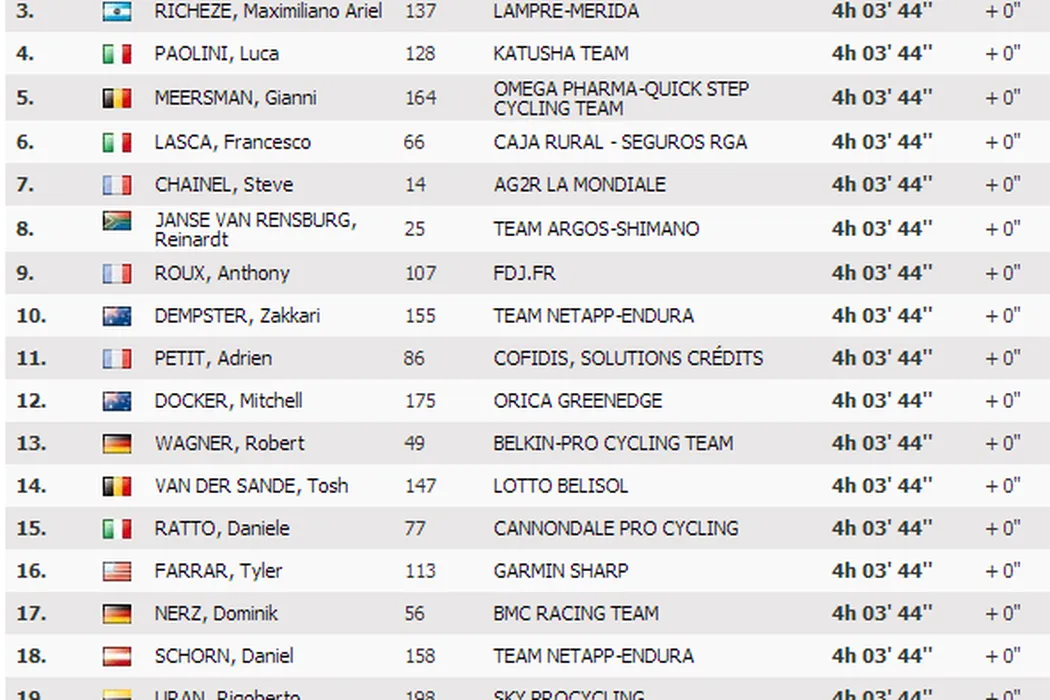Click the BMC RACING TEAM entry

pyautogui.click(x=576, y=614)
